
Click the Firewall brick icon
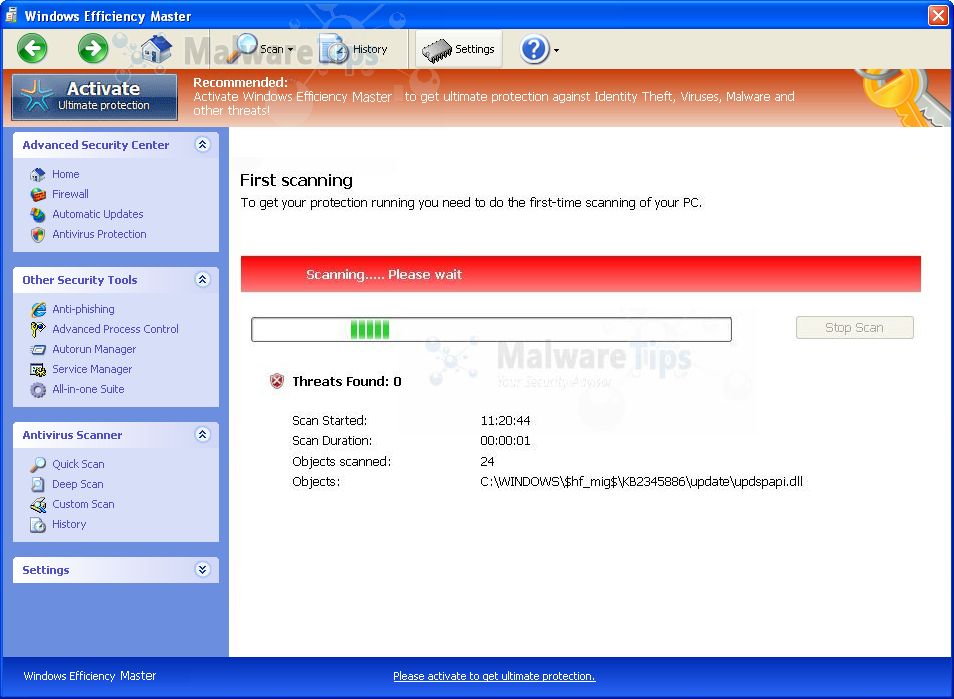click(x=38, y=195)
